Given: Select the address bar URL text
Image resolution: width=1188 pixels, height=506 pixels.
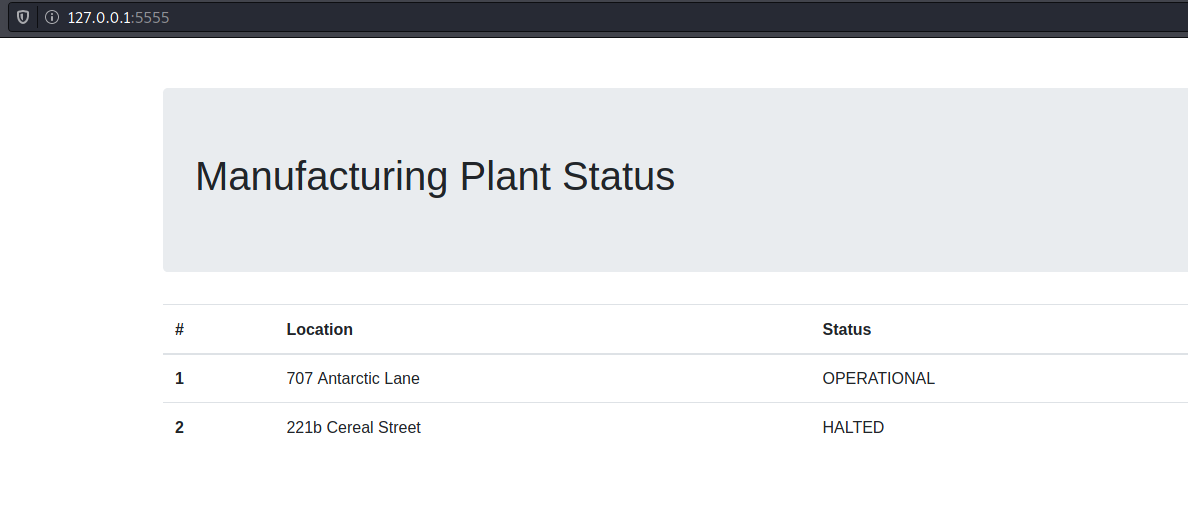Looking at the screenshot, I should [x=118, y=17].
